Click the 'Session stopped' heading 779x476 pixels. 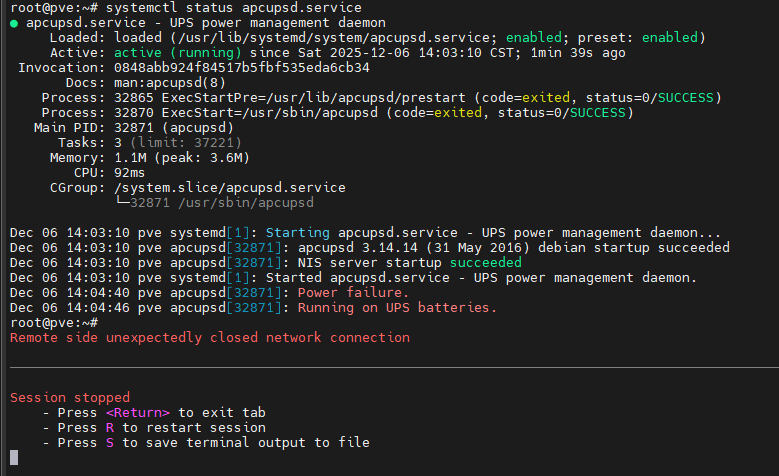tap(70, 397)
